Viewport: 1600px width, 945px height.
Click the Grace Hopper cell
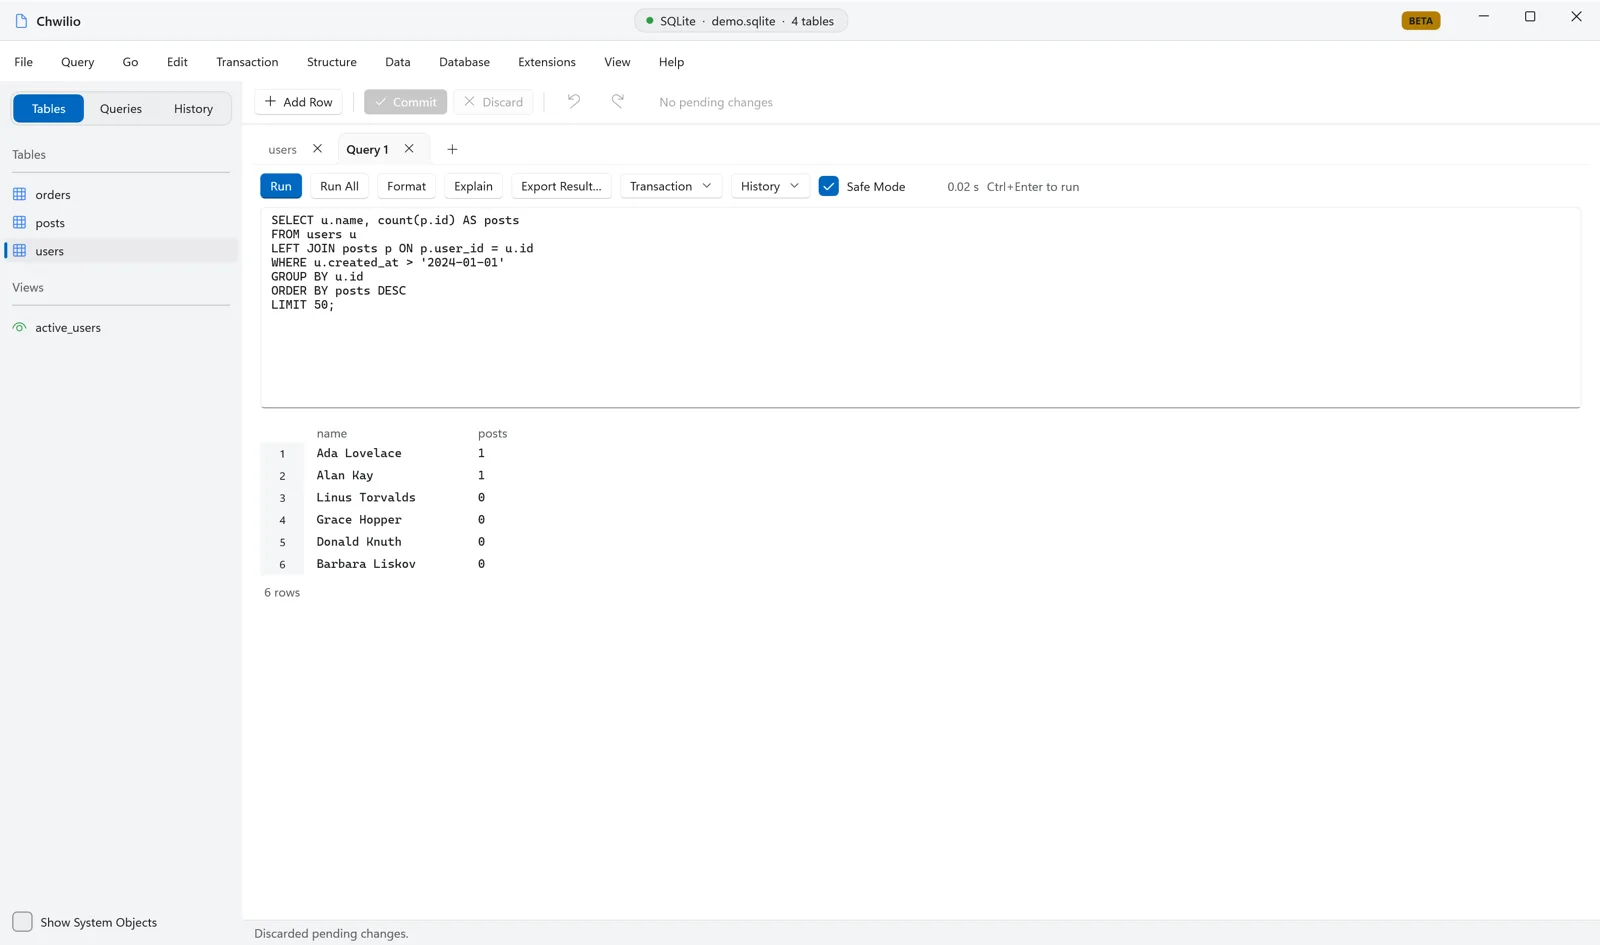(359, 519)
